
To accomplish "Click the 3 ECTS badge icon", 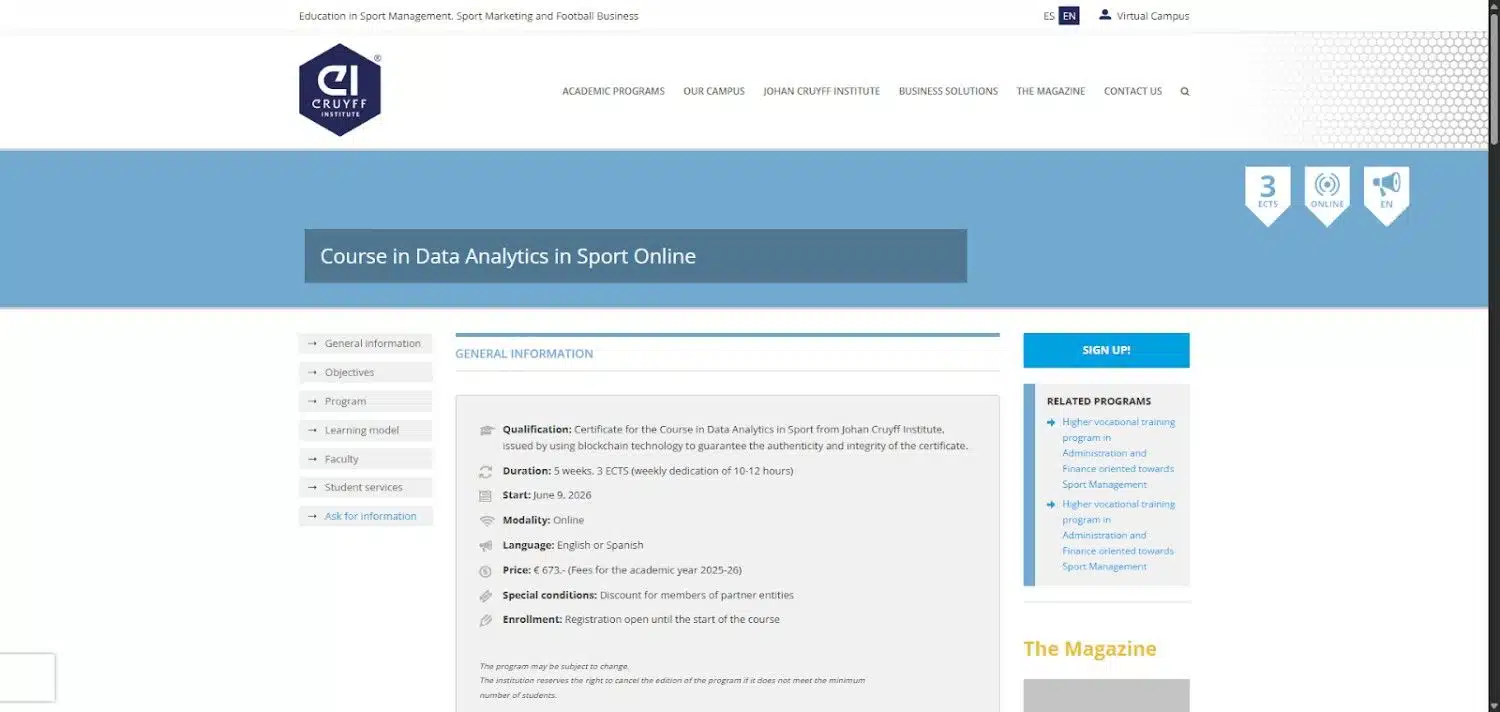I will pyautogui.click(x=1268, y=195).
